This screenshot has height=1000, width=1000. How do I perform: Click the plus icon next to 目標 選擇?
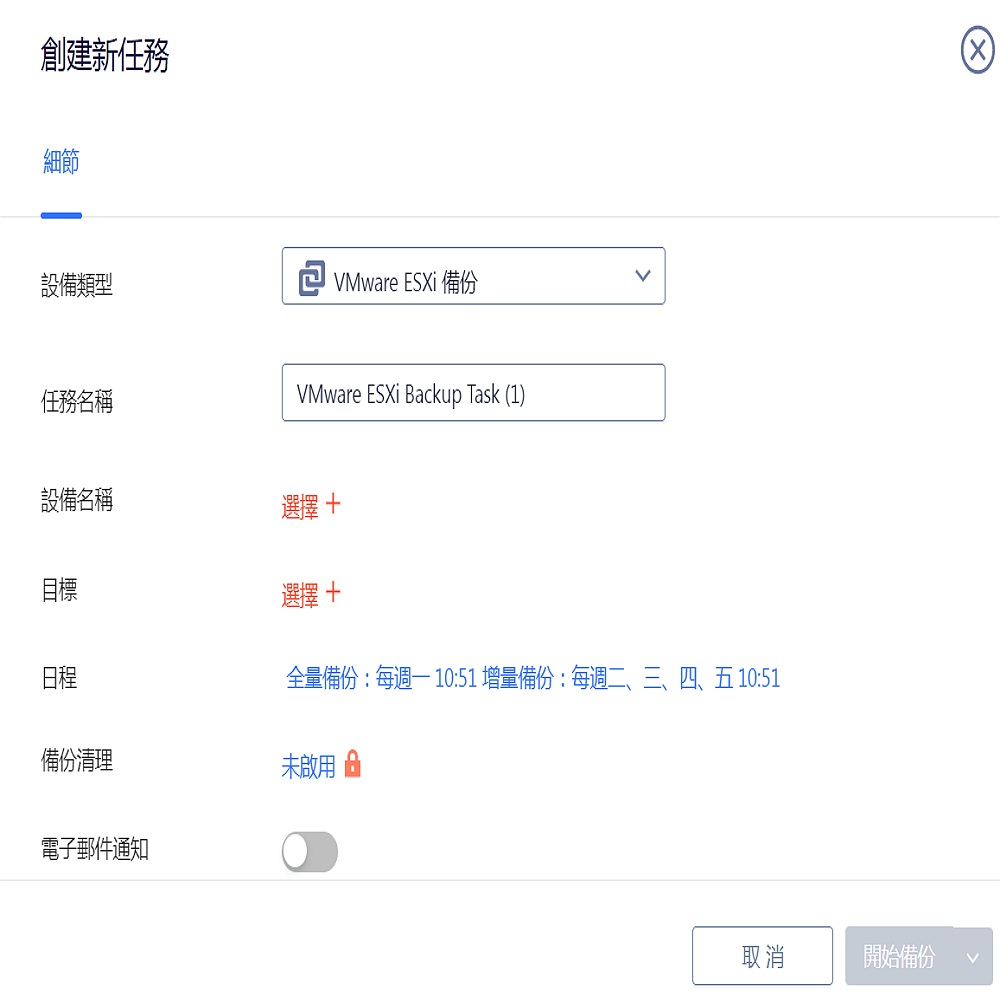(x=333, y=592)
